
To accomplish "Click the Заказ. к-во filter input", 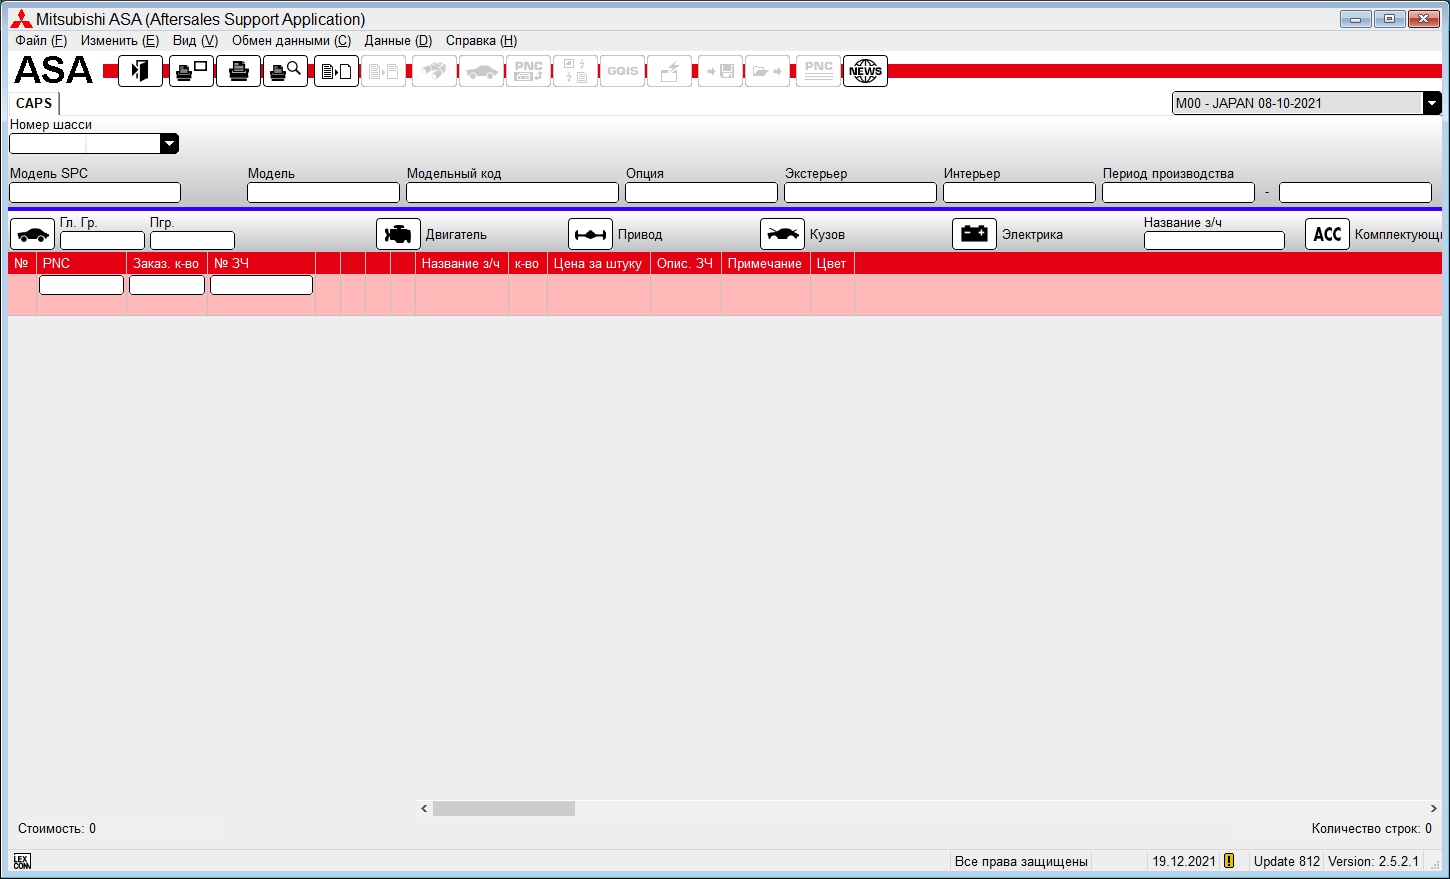I will [x=167, y=285].
